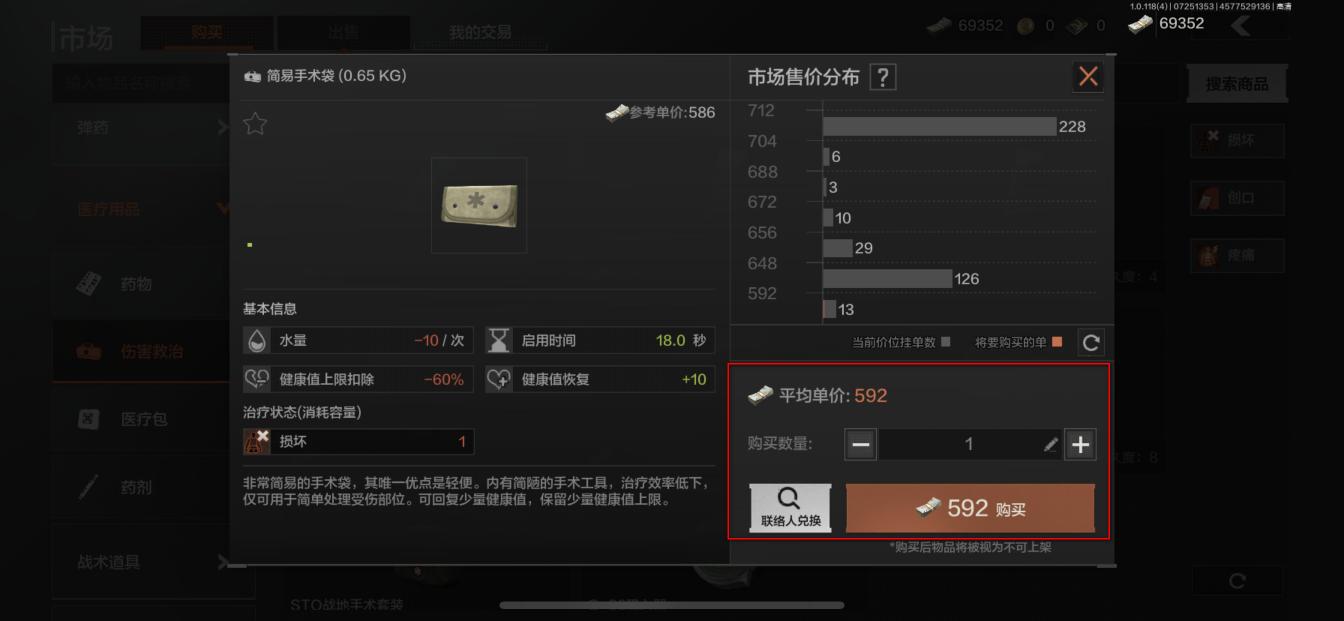
Task: Collapse the 医疗用品 category
Action: [x=153, y=209]
